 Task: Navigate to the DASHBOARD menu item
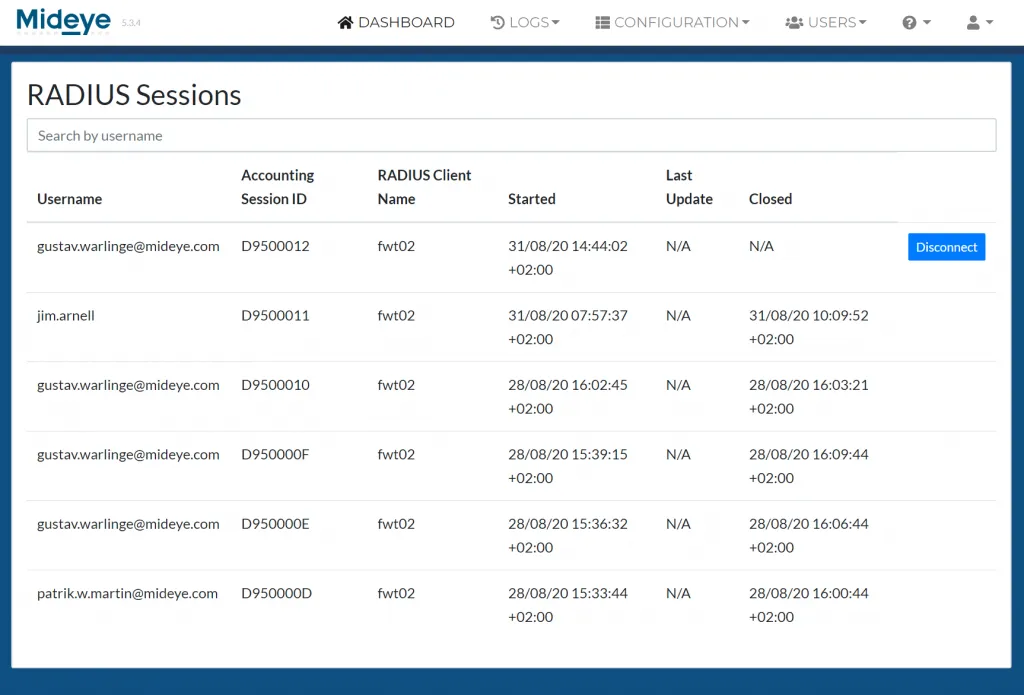(x=405, y=21)
